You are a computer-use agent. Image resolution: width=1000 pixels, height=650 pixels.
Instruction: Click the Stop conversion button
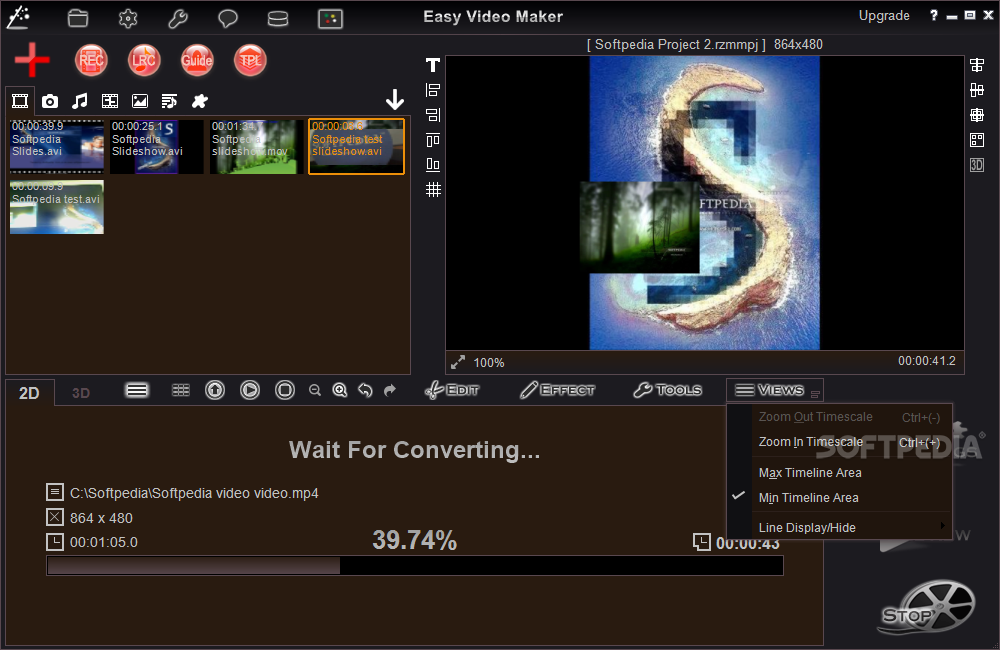927,607
